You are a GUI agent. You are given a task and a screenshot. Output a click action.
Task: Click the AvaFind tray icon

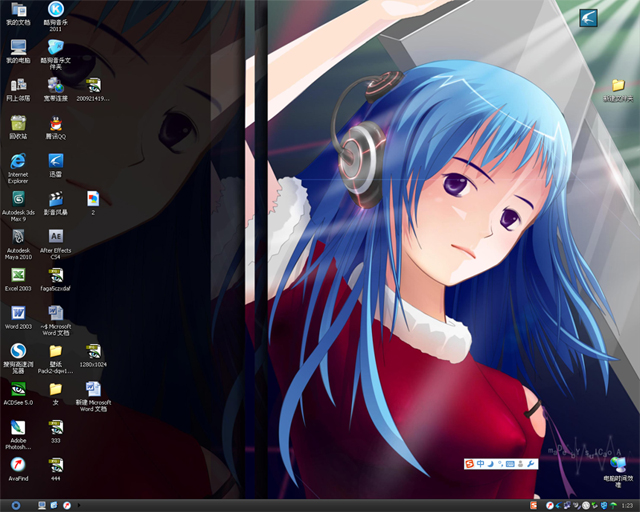[550, 506]
